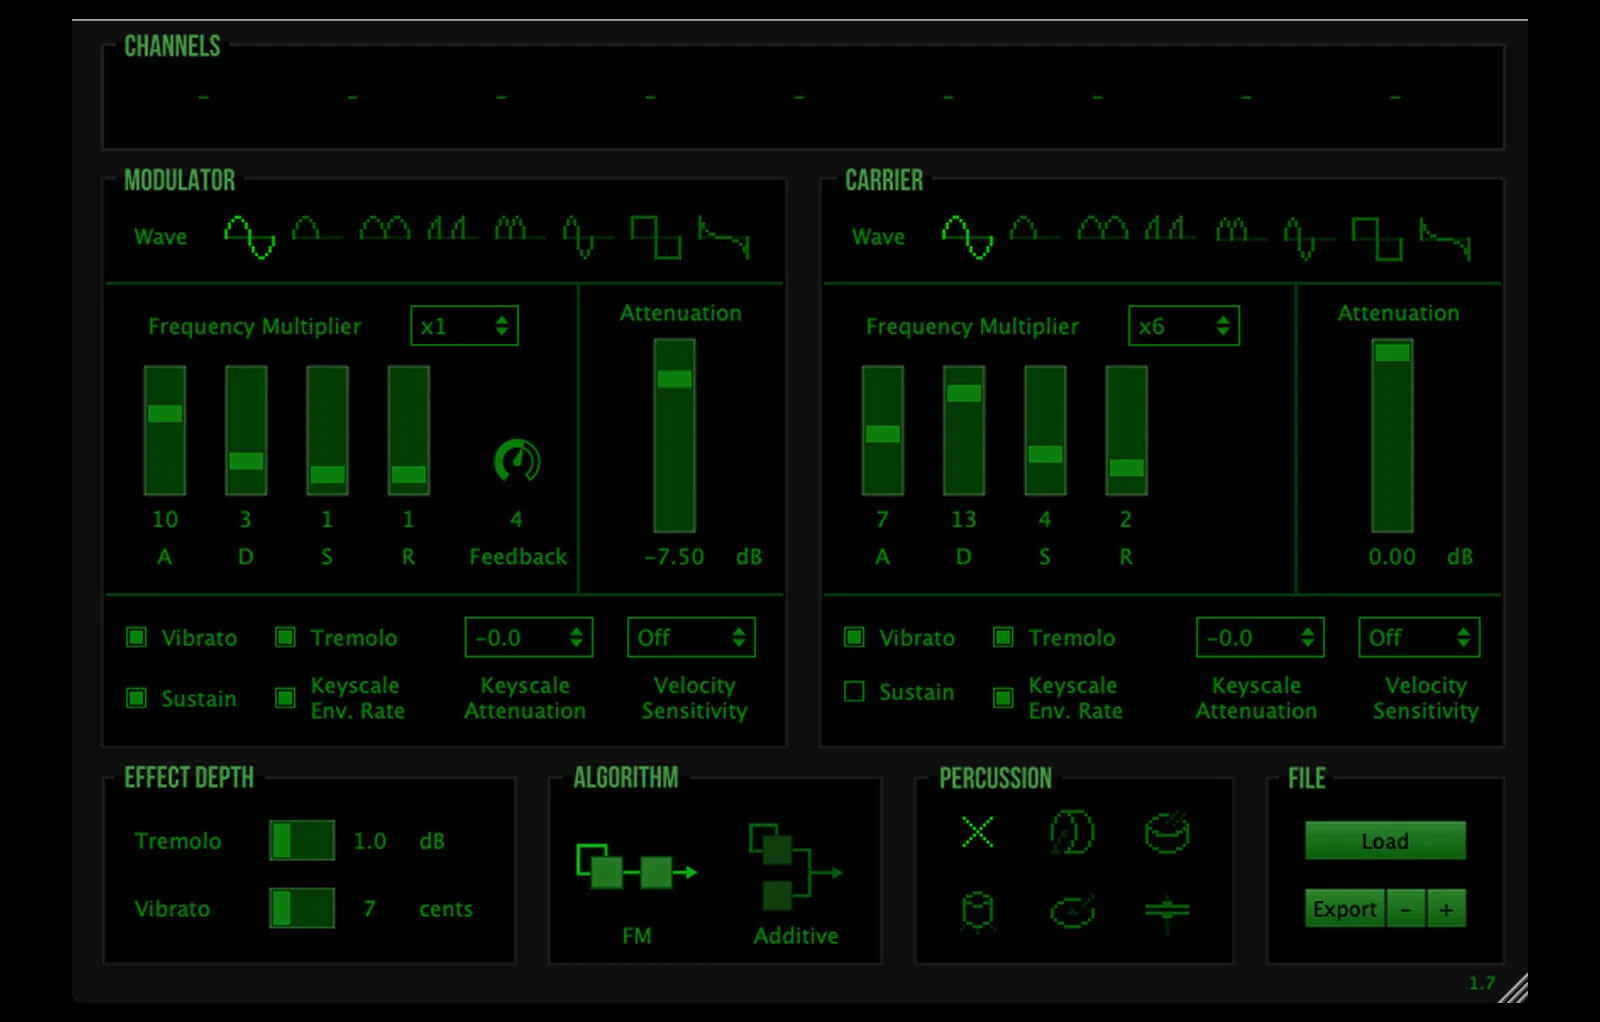Image resolution: width=1600 pixels, height=1022 pixels.
Task: Select the tom-tom percussion icon
Action: [x=977, y=911]
